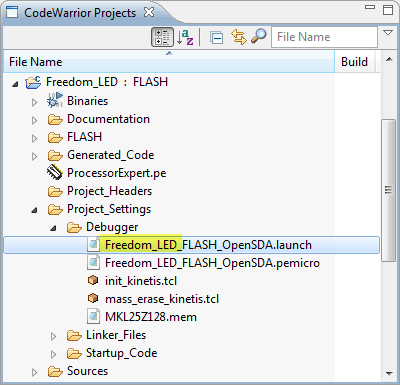Collapse the Debugger folder
Screen dimensions: 400x385
(53, 228)
